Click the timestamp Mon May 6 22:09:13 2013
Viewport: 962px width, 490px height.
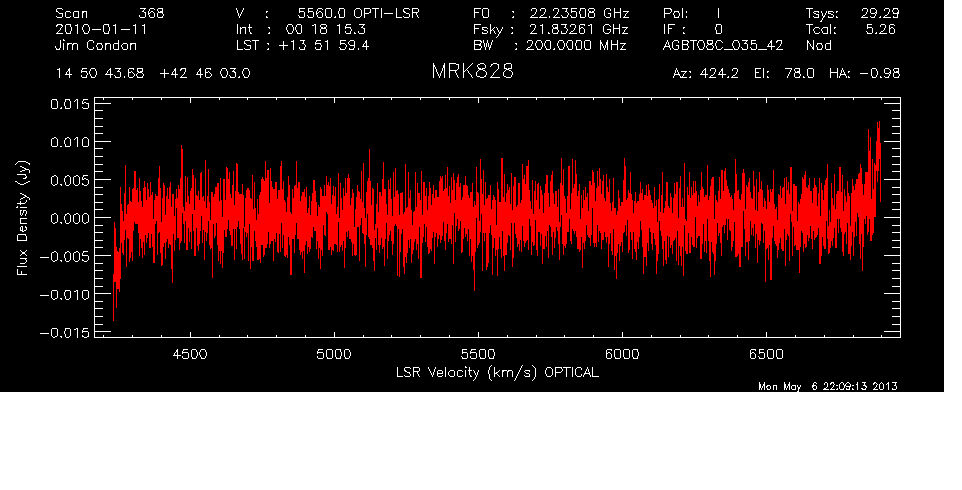[828, 386]
